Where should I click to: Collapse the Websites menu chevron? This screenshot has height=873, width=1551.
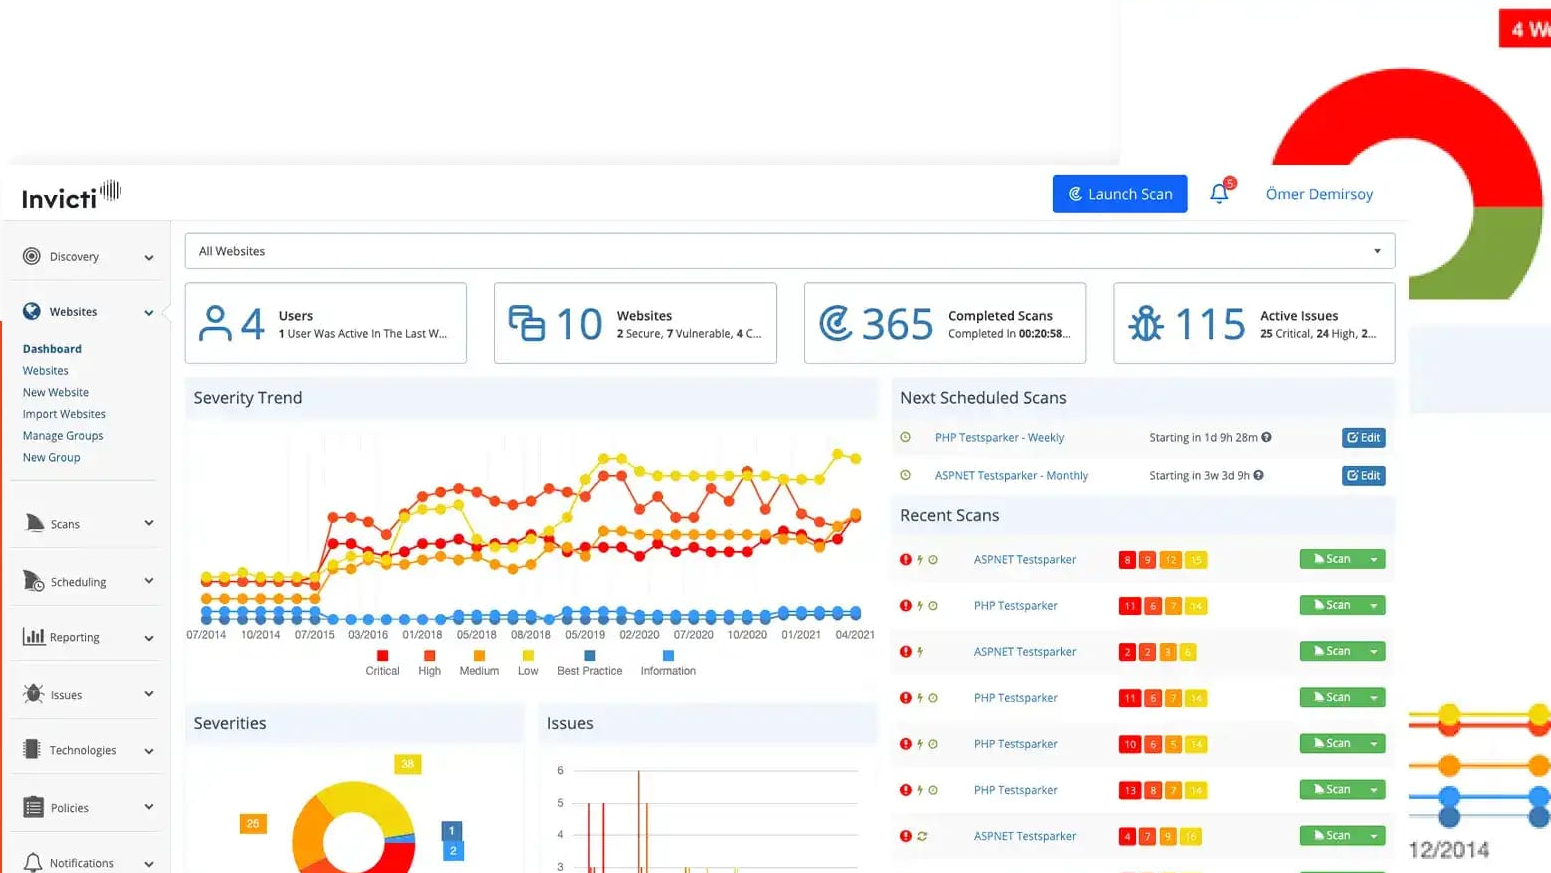[149, 312]
